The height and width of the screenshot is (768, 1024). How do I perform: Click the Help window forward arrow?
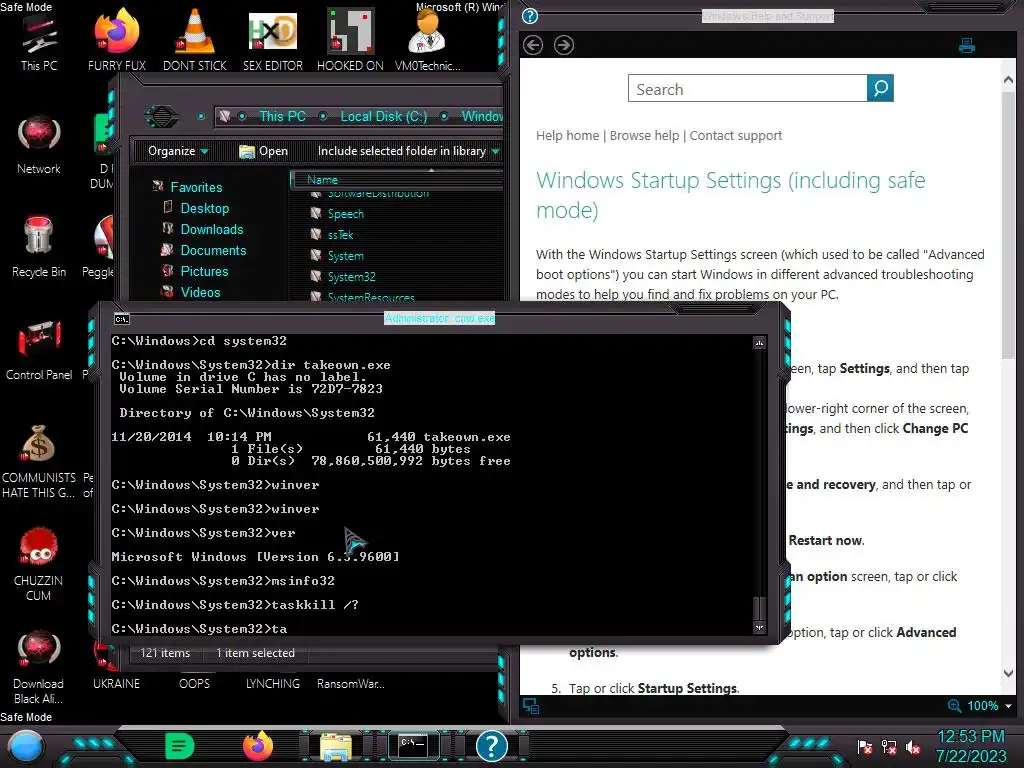click(x=564, y=45)
